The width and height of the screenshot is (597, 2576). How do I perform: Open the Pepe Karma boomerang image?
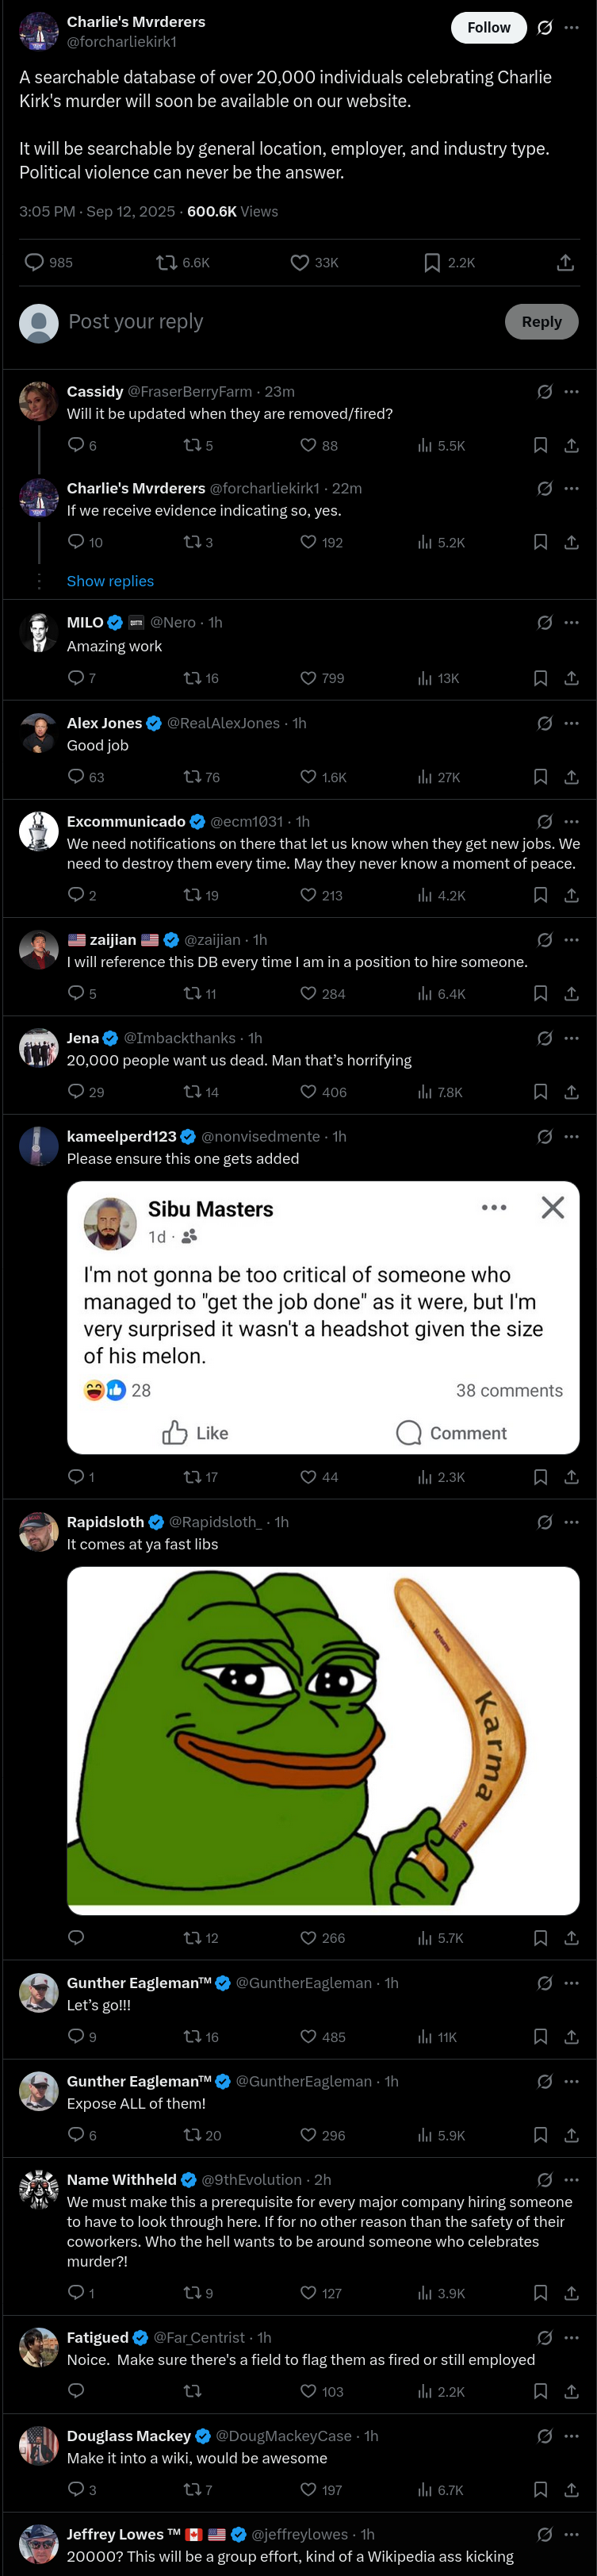pyautogui.click(x=323, y=1740)
